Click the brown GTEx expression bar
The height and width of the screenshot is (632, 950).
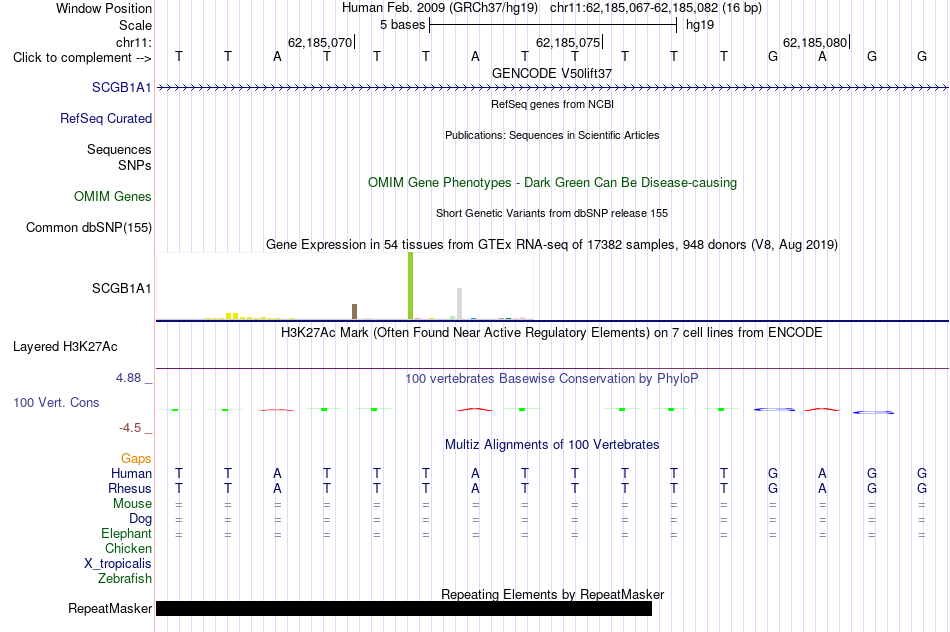click(x=354, y=311)
